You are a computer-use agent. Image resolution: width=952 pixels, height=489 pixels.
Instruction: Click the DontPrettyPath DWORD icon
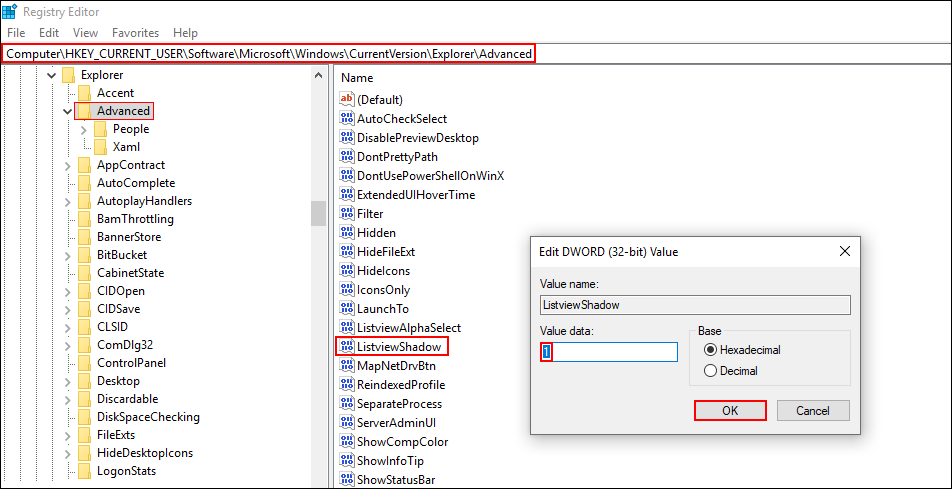point(347,156)
